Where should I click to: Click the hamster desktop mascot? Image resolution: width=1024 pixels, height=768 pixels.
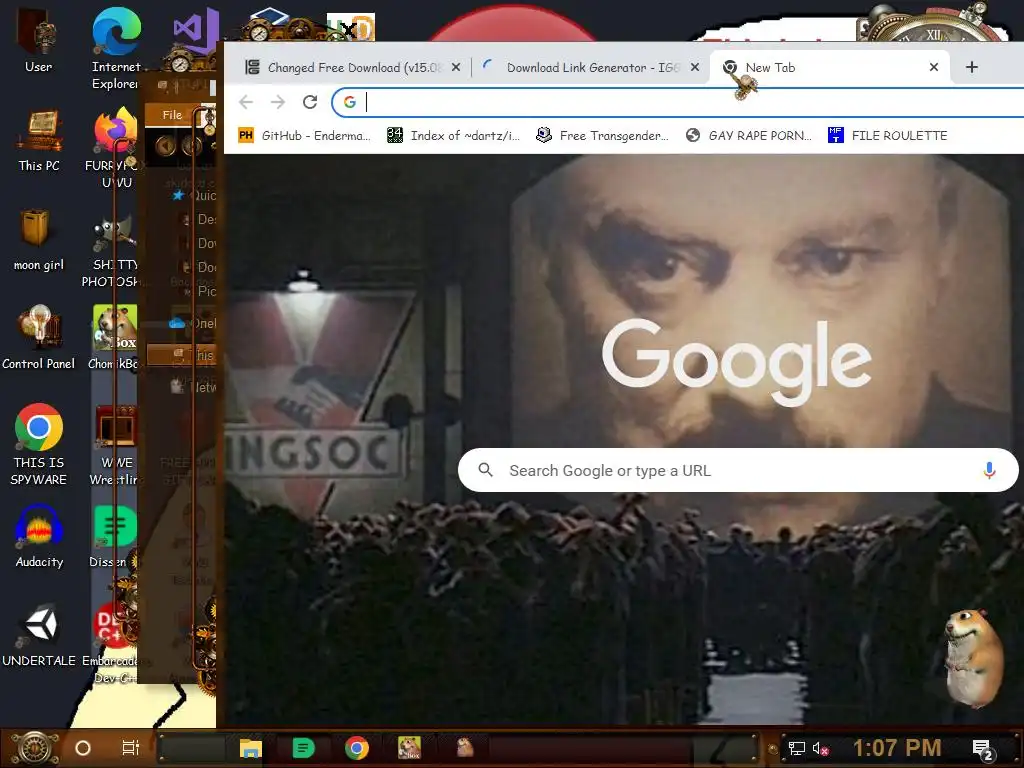click(974, 657)
